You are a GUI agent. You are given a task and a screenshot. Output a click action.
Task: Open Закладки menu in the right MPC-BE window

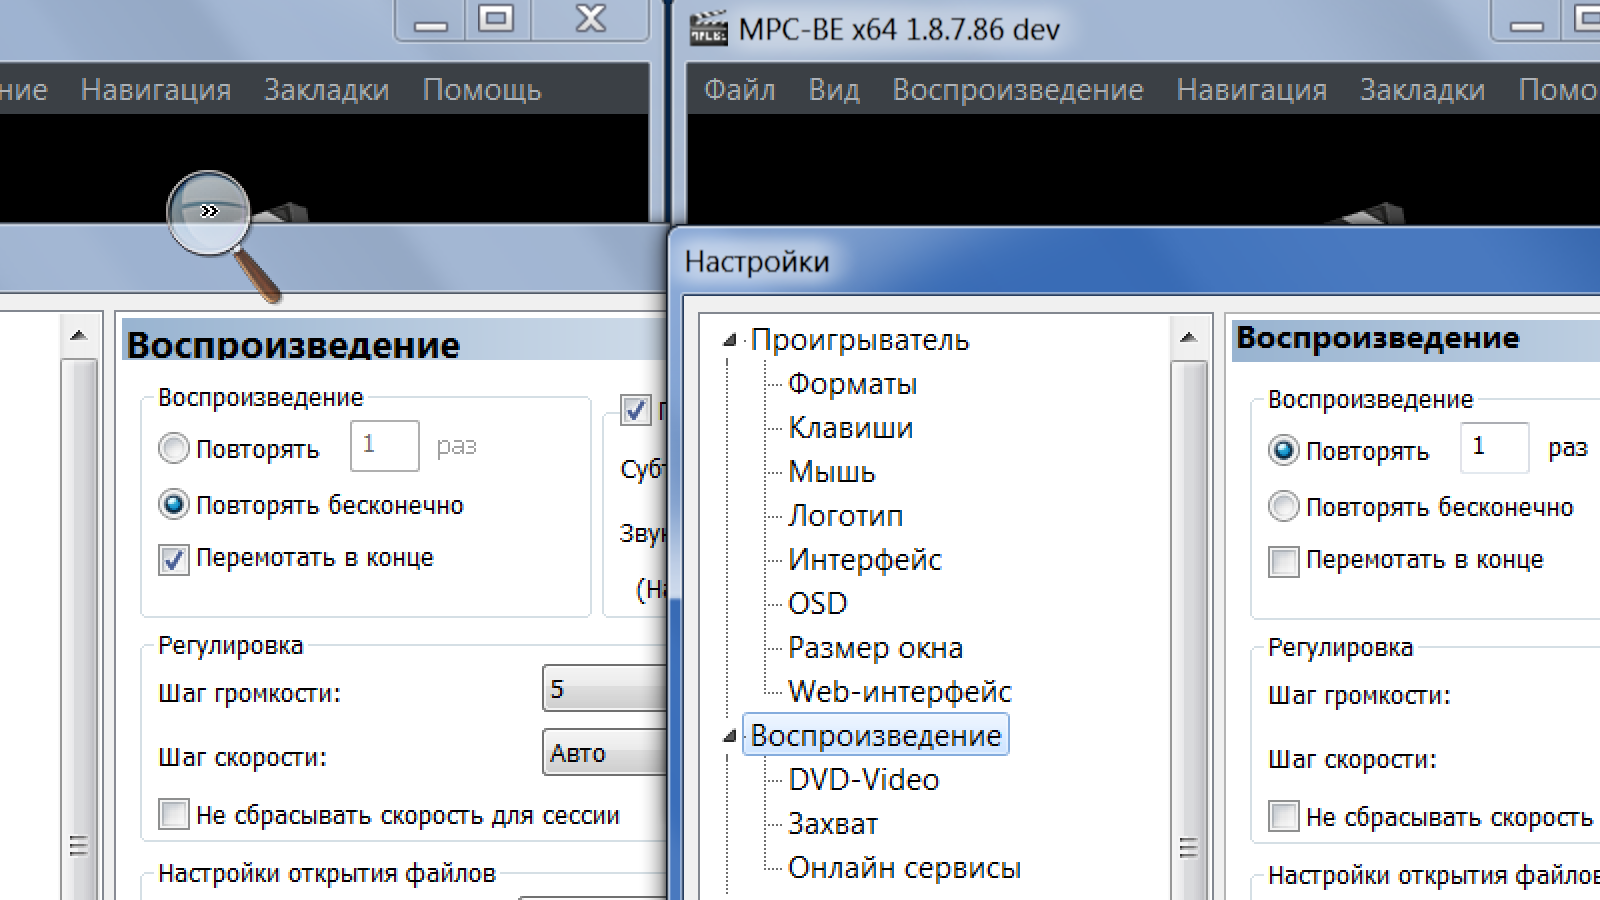pos(1422,90)
